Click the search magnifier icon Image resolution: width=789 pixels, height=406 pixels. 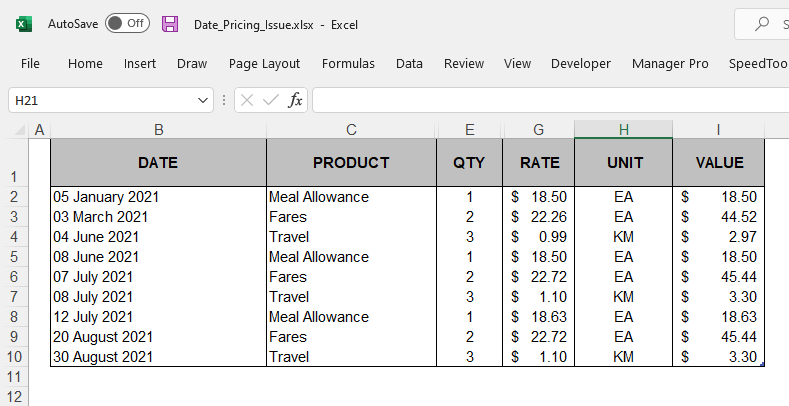(x=763, y=24)
